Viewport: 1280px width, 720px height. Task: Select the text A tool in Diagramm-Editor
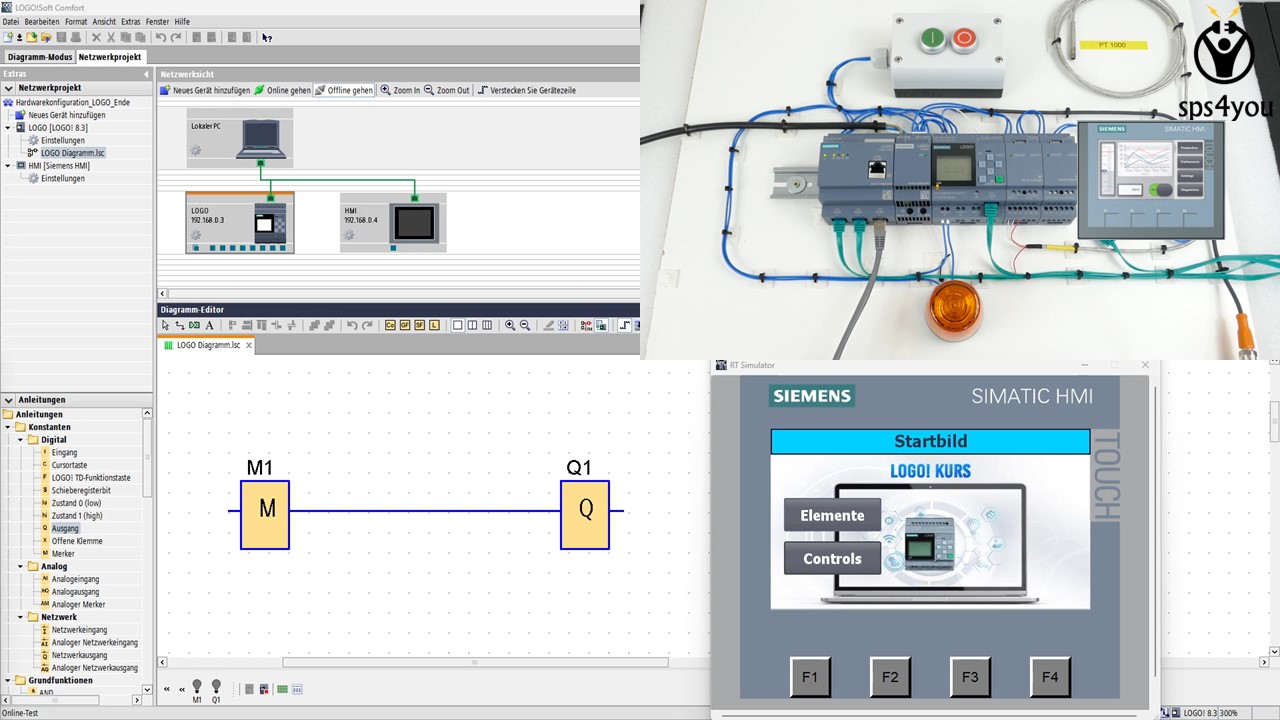tap(209, 325)
